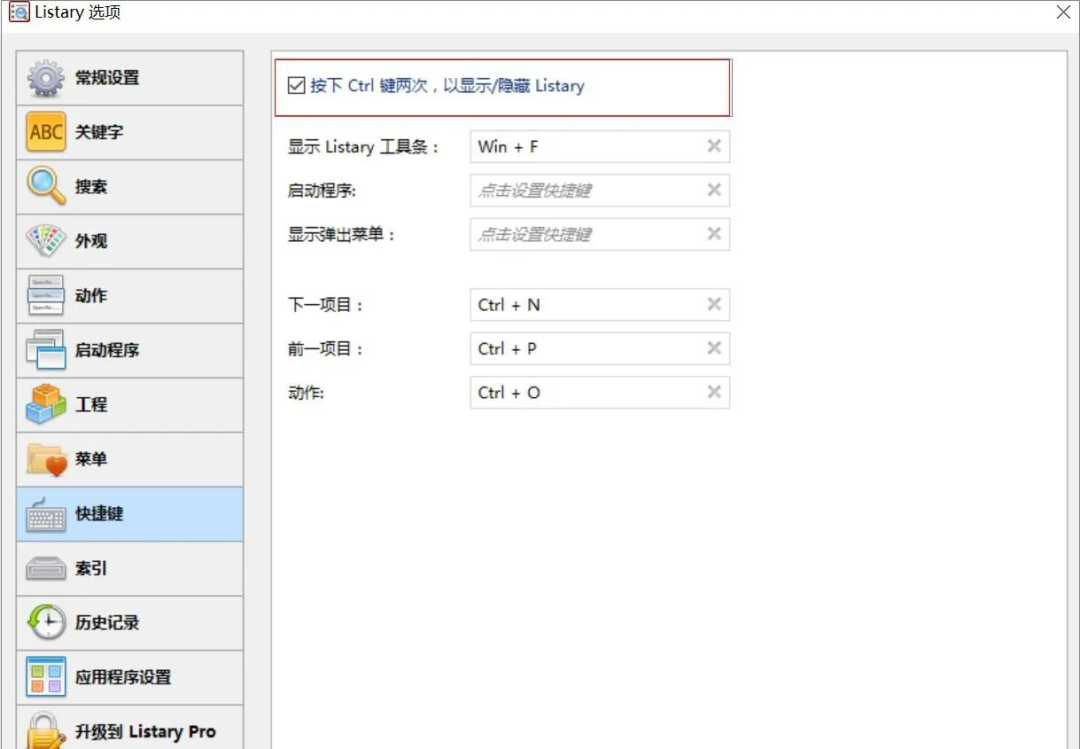Clear the Ctrl + O 动作 hotkey
Viewport: 1080px width, 749px height.
[x=714, y=392]
